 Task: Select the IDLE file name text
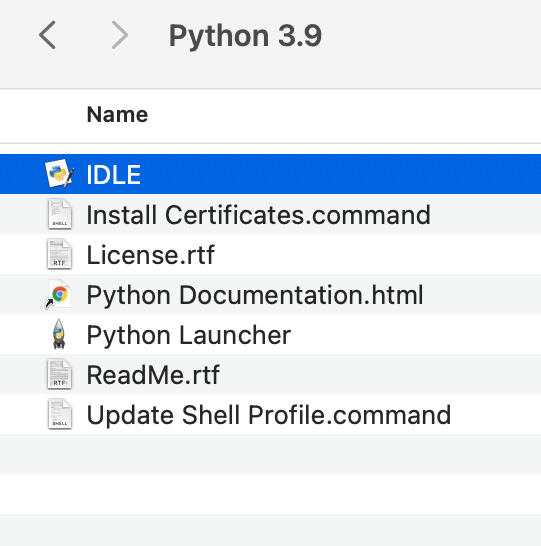113,174
